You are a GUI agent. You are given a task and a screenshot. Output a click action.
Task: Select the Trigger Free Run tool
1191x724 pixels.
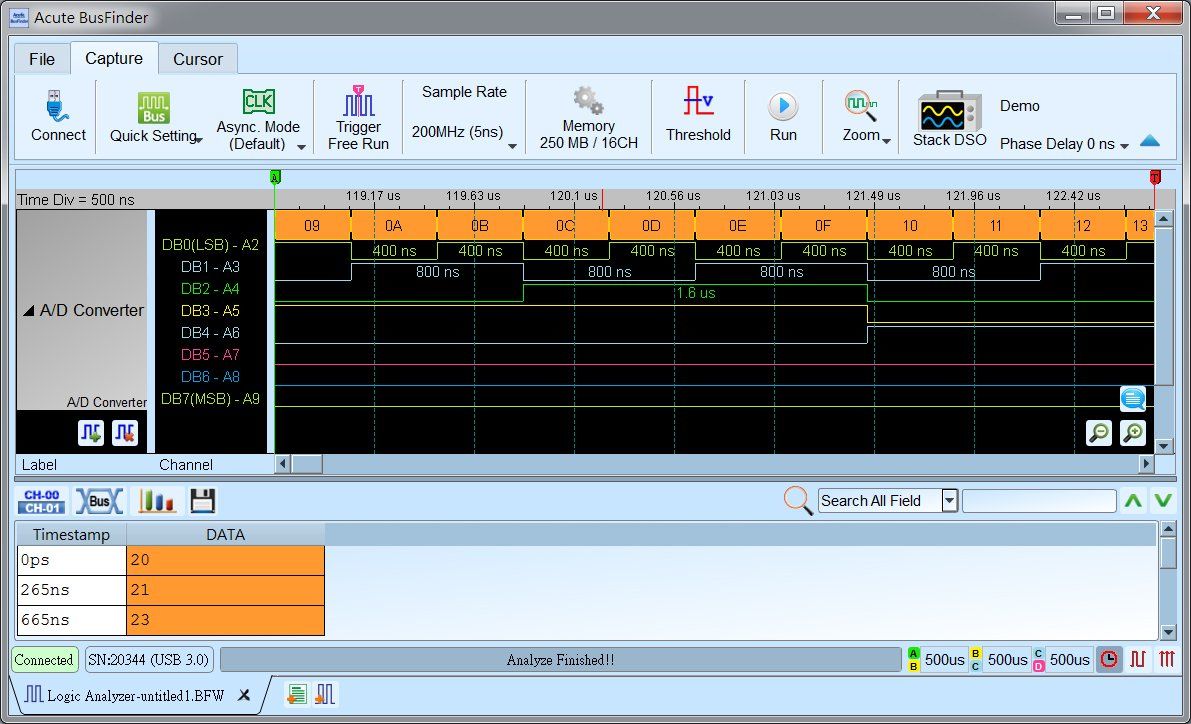(x=357, y=117)
